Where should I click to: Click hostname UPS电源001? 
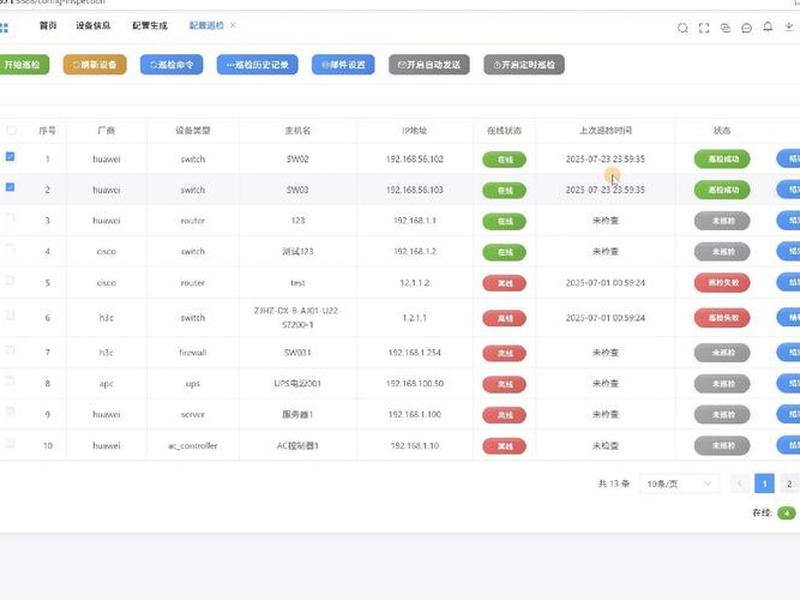(297, 383)
